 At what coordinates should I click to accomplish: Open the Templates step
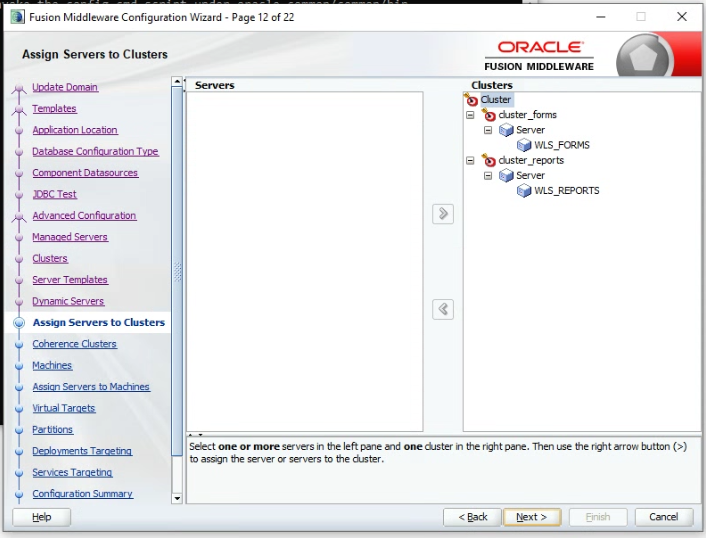coord(54,109)
